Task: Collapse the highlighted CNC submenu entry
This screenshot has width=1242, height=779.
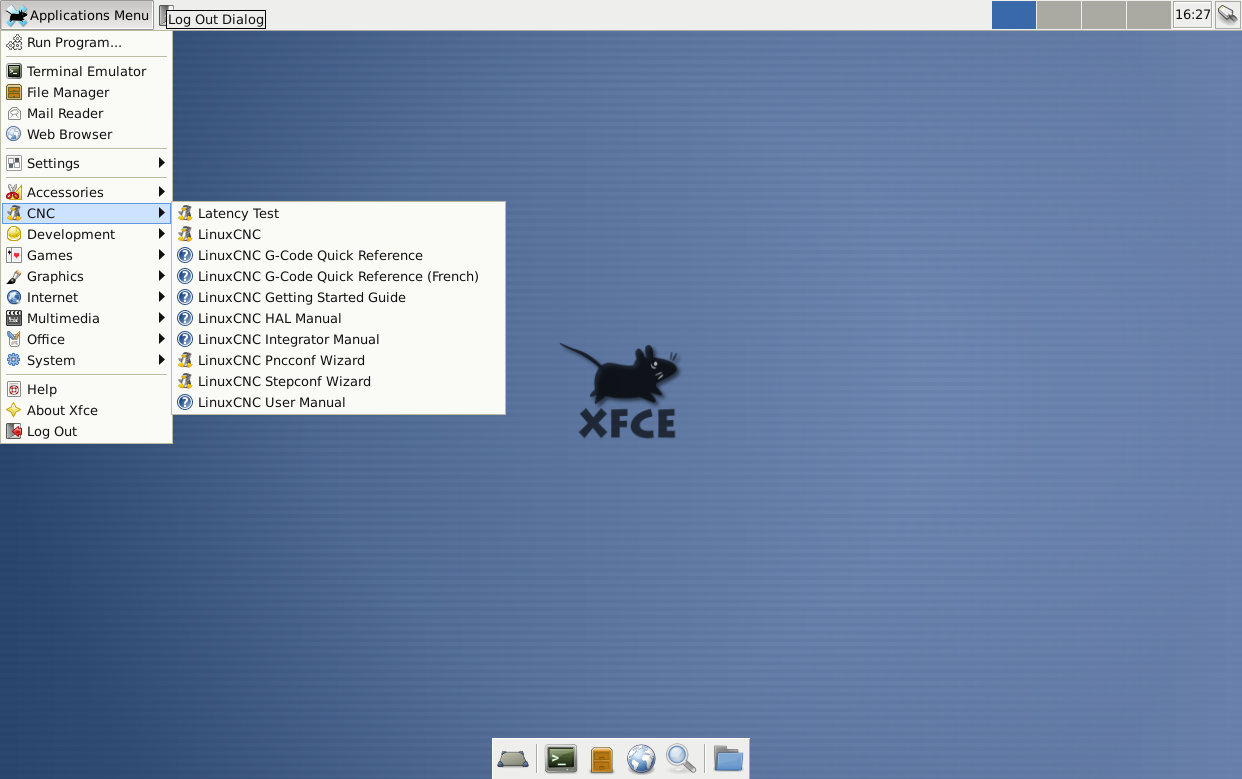Action: pos(87,213)
